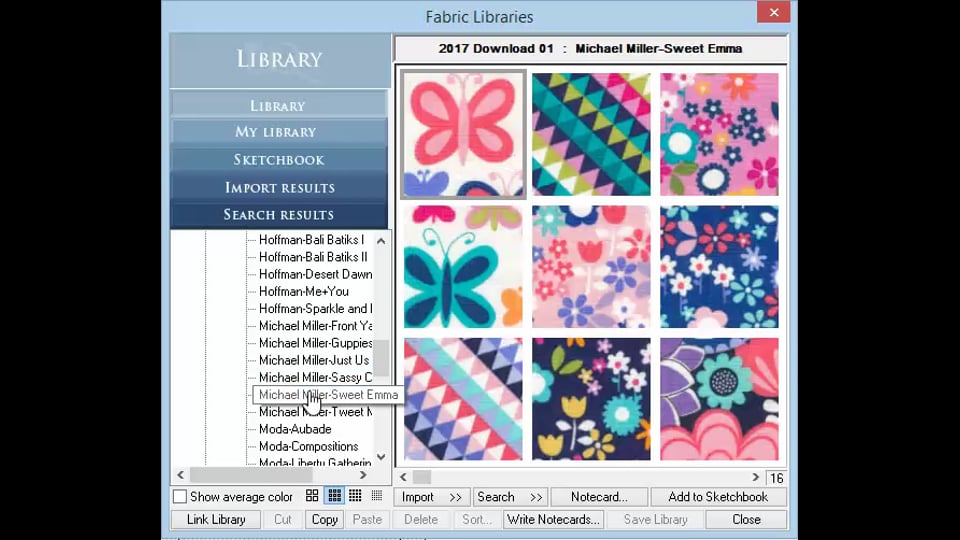Viewport: 960px width, 540px height.
Task: Click tree horizontal scroll right arrow
Action: point(363,475)
